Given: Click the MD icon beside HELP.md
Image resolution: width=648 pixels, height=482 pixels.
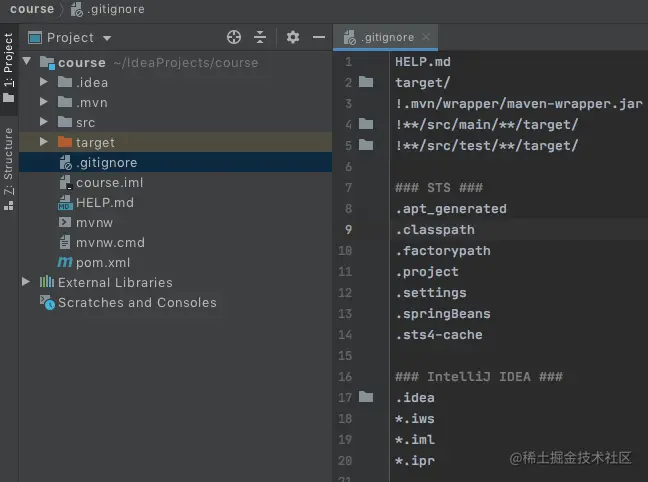Looking at the screenshot, I should [65, 203].
